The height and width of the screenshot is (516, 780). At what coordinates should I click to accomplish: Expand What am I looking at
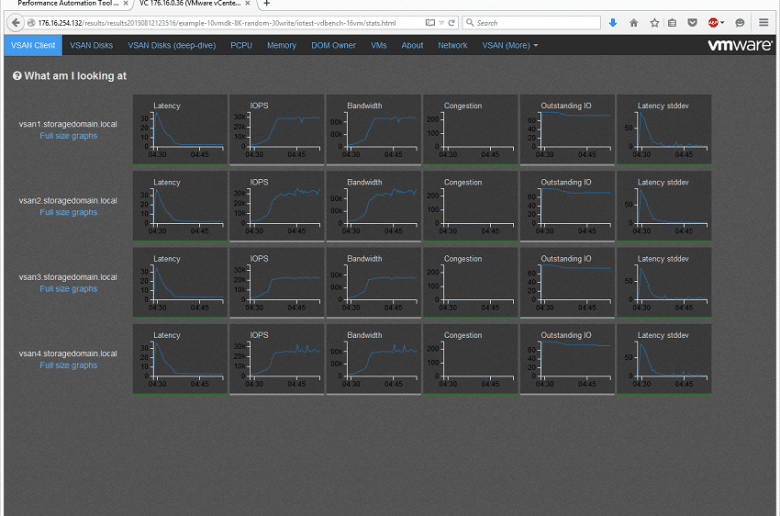tap(70, 76)
